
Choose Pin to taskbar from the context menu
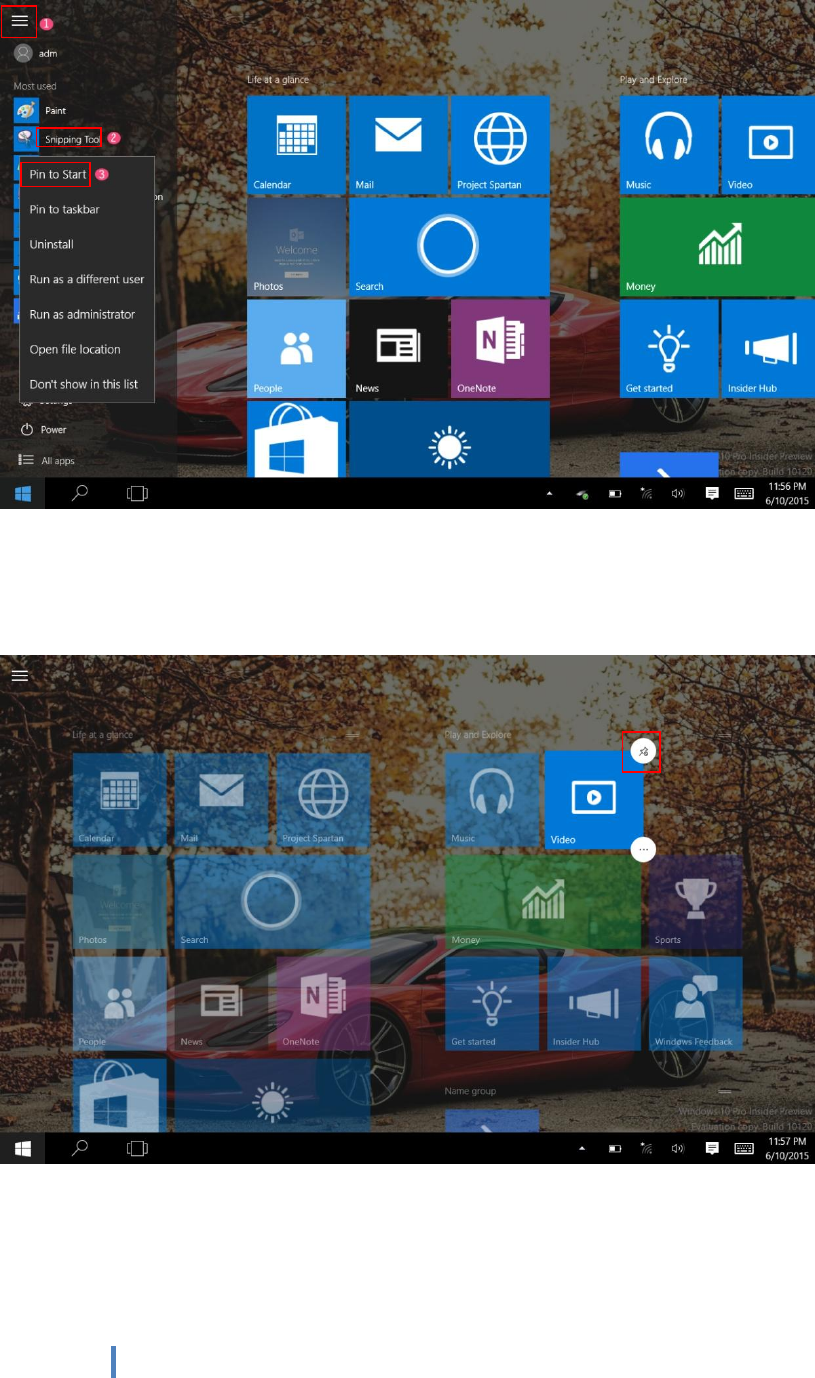click(x=64, y=209)
